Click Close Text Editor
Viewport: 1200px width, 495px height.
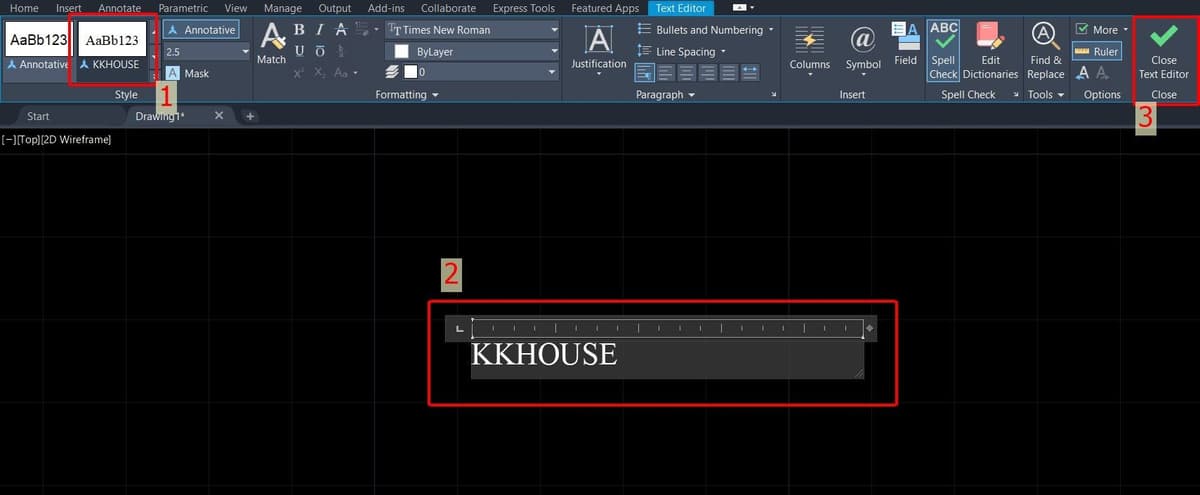point(1164,52)
